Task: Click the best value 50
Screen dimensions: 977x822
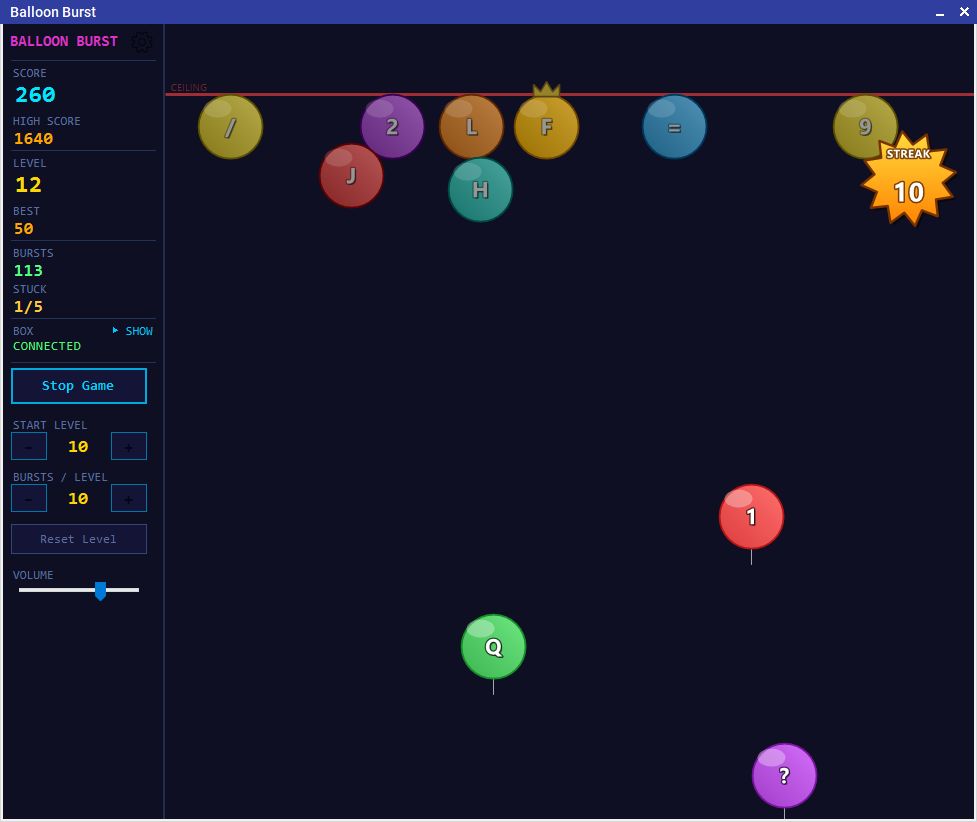Action: 24,229
